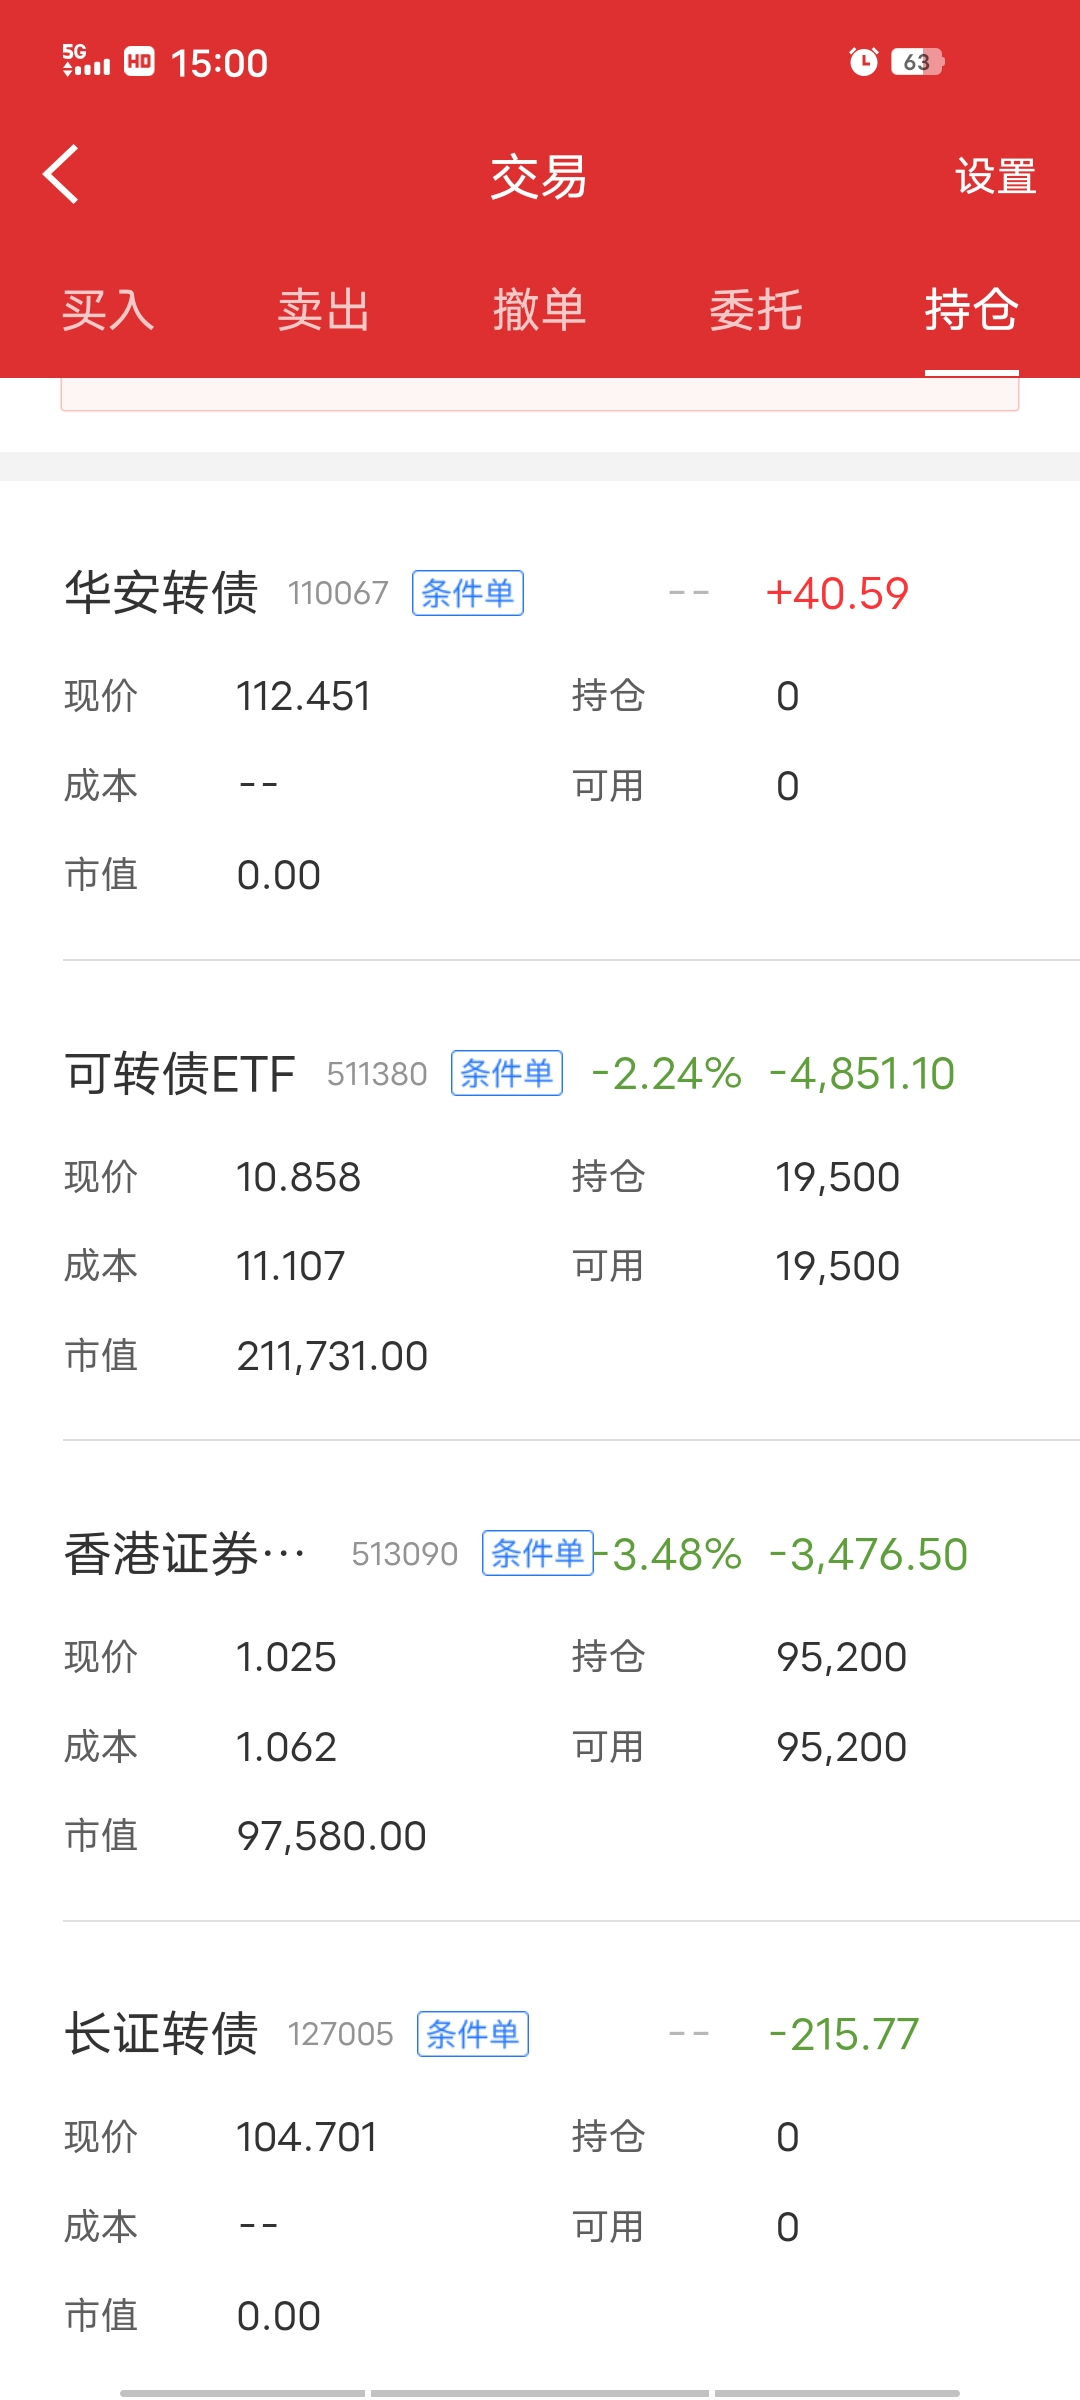The width and height of the screenshot is (1080, 2400).
Task: Tap 可转债ETF loss amount -4,851.10
Action: (x=862, y=1074)
